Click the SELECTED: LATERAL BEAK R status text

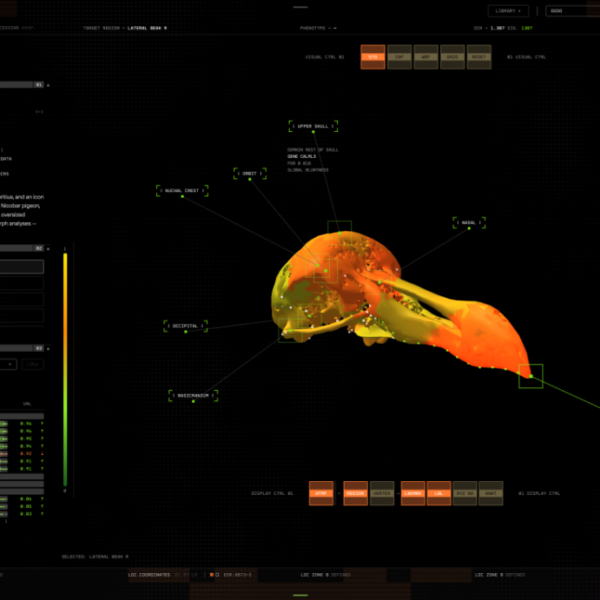(x=95, y=557)
